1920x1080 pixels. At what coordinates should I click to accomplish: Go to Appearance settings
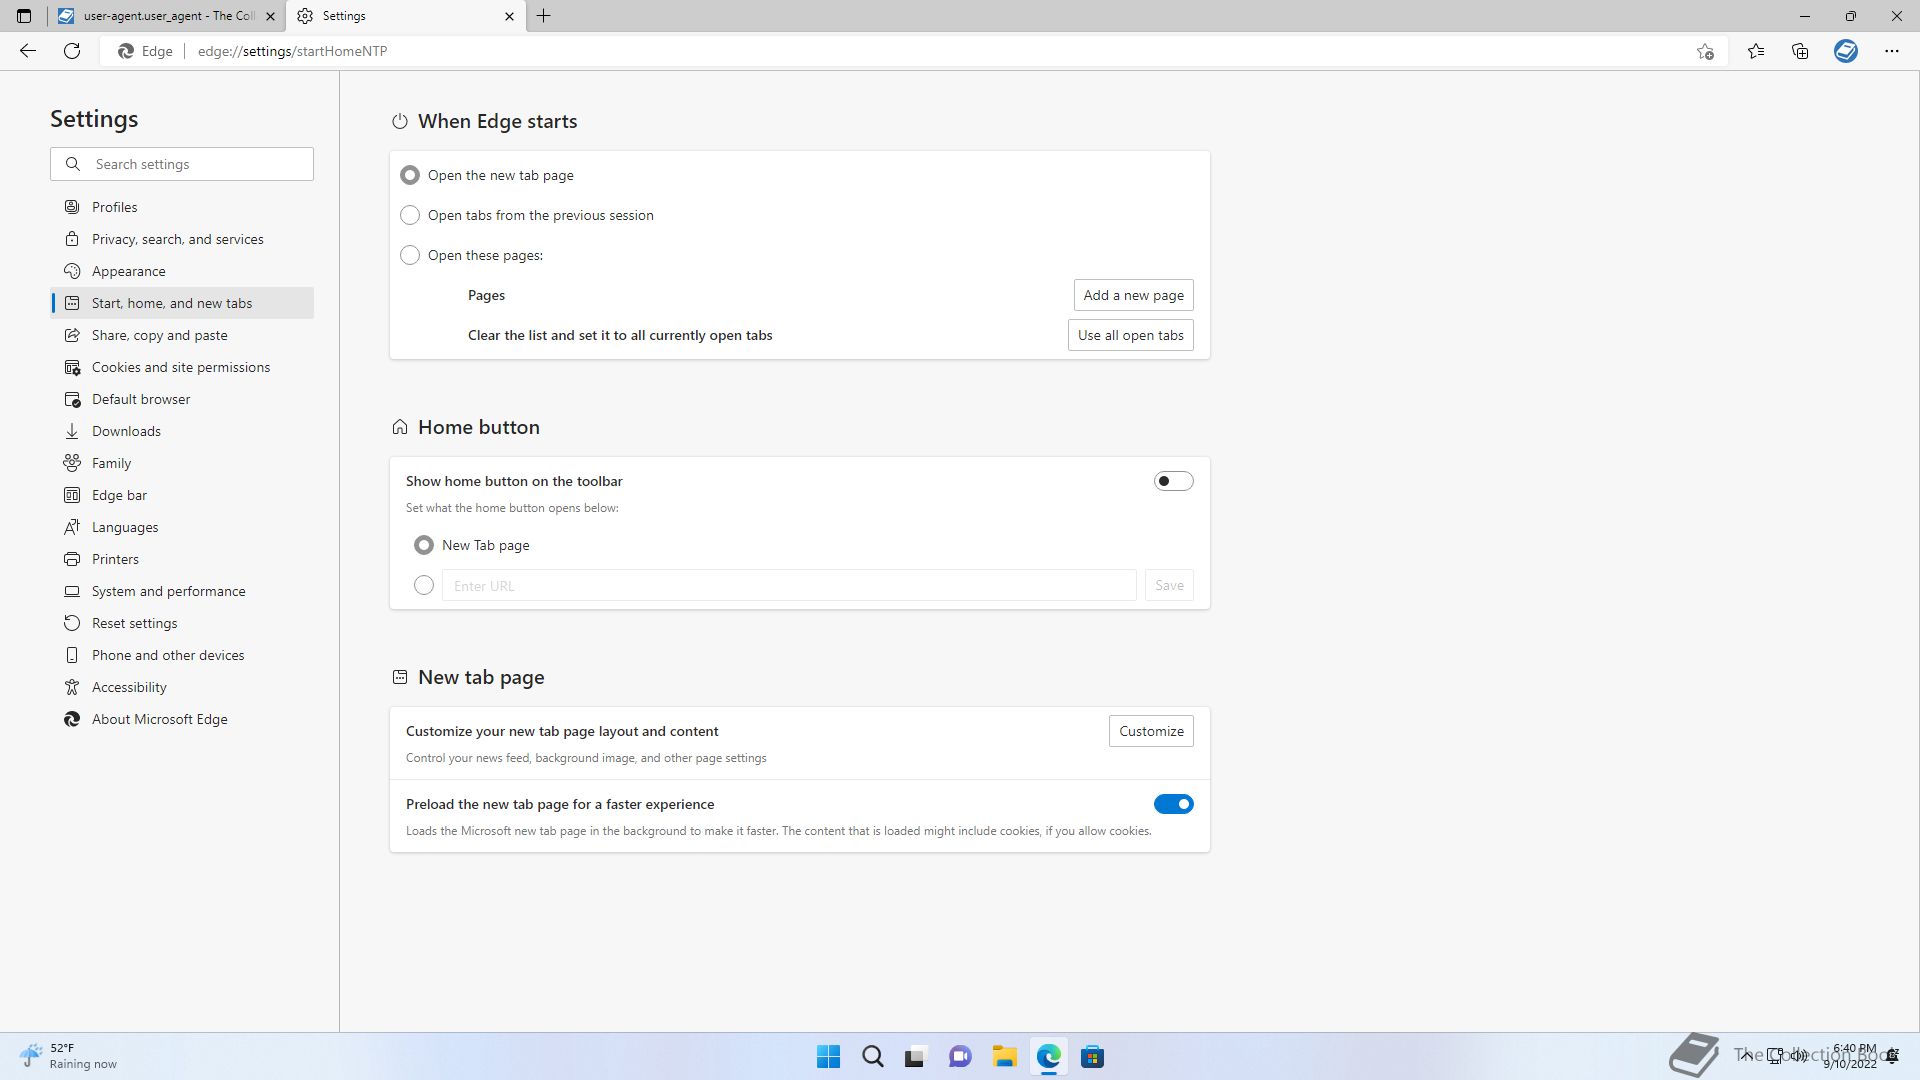(182, 271)
